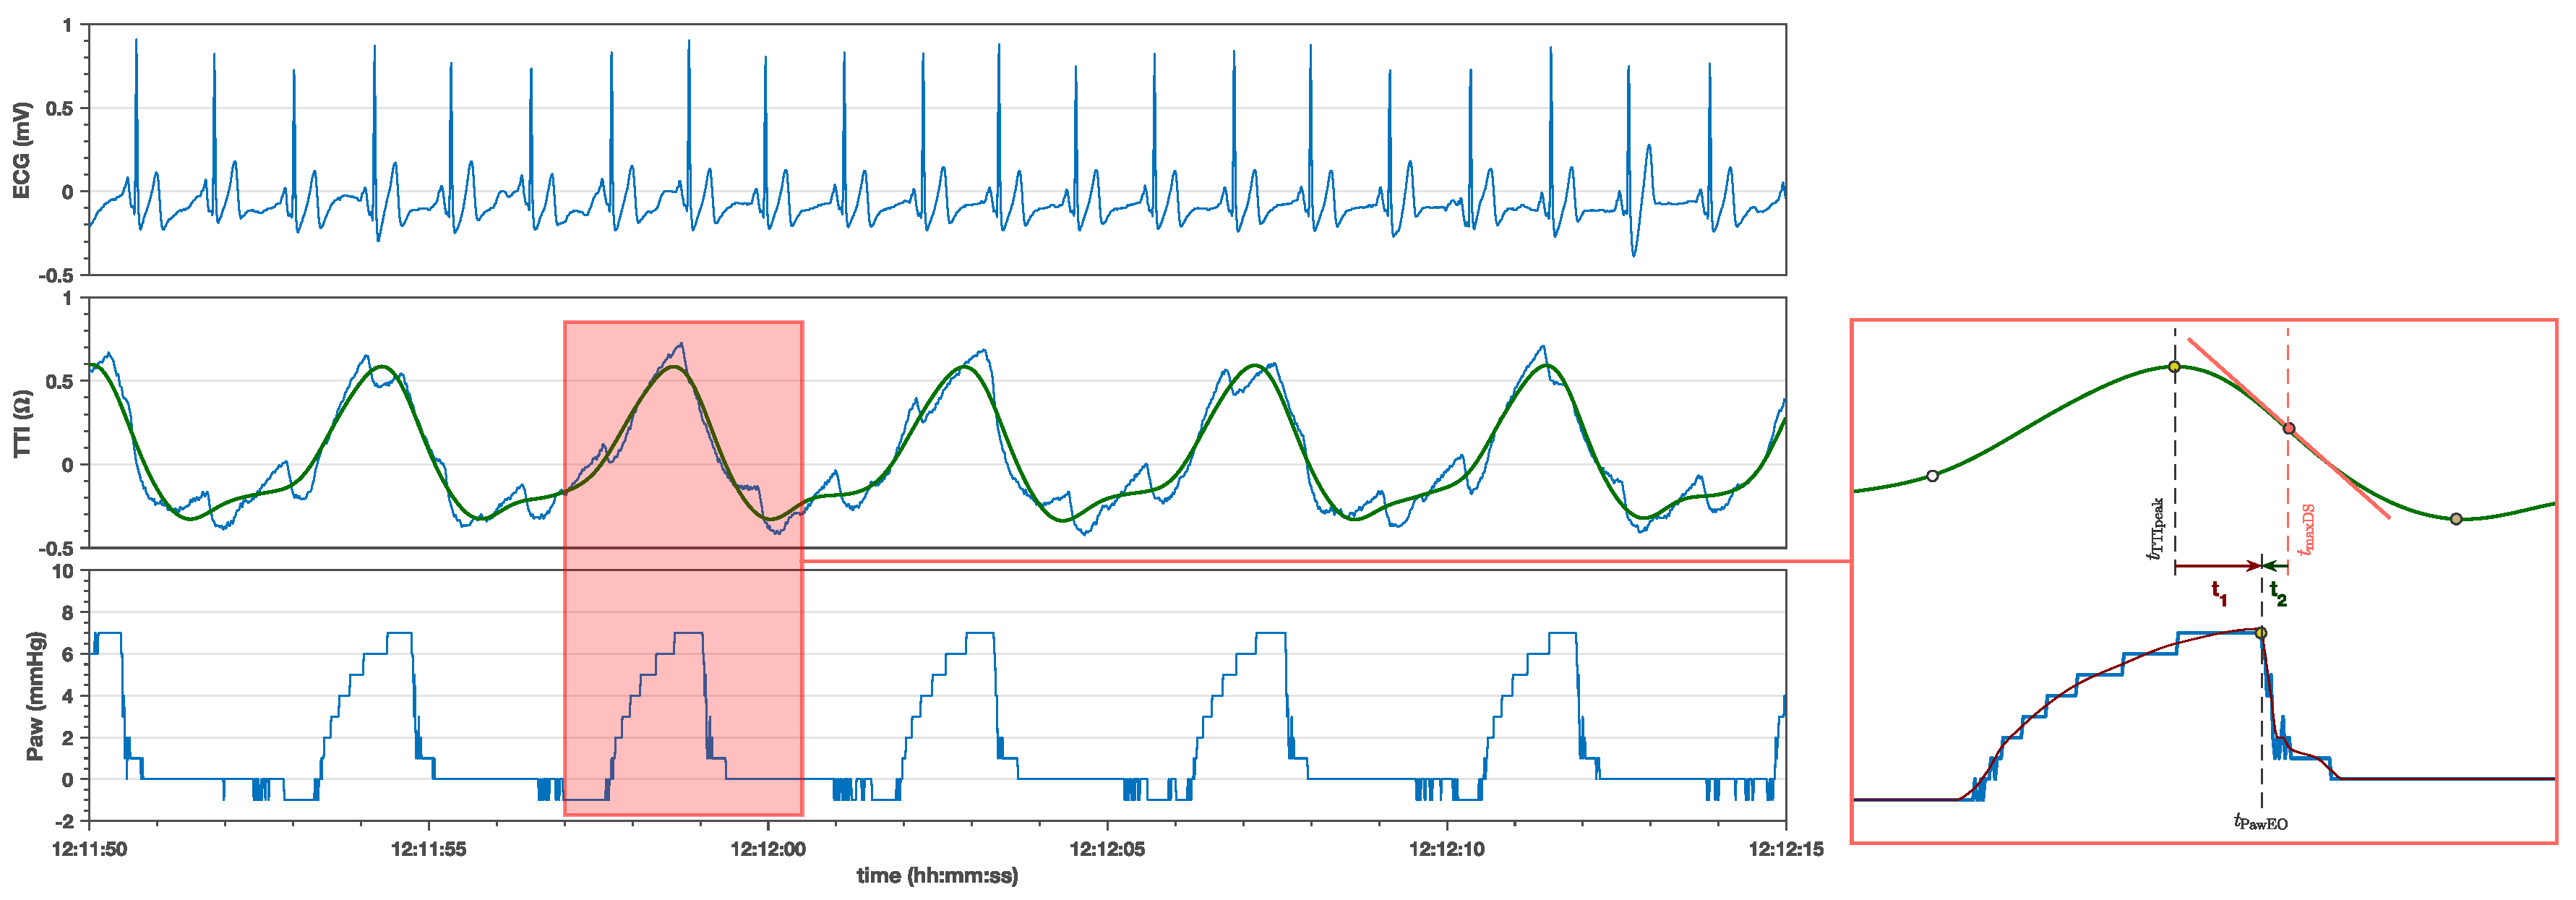Image resolution: width=2576 pixels, height=900 pixels.
Task: Click the red max downslope marker point
Action: (x=2289, y=428)
